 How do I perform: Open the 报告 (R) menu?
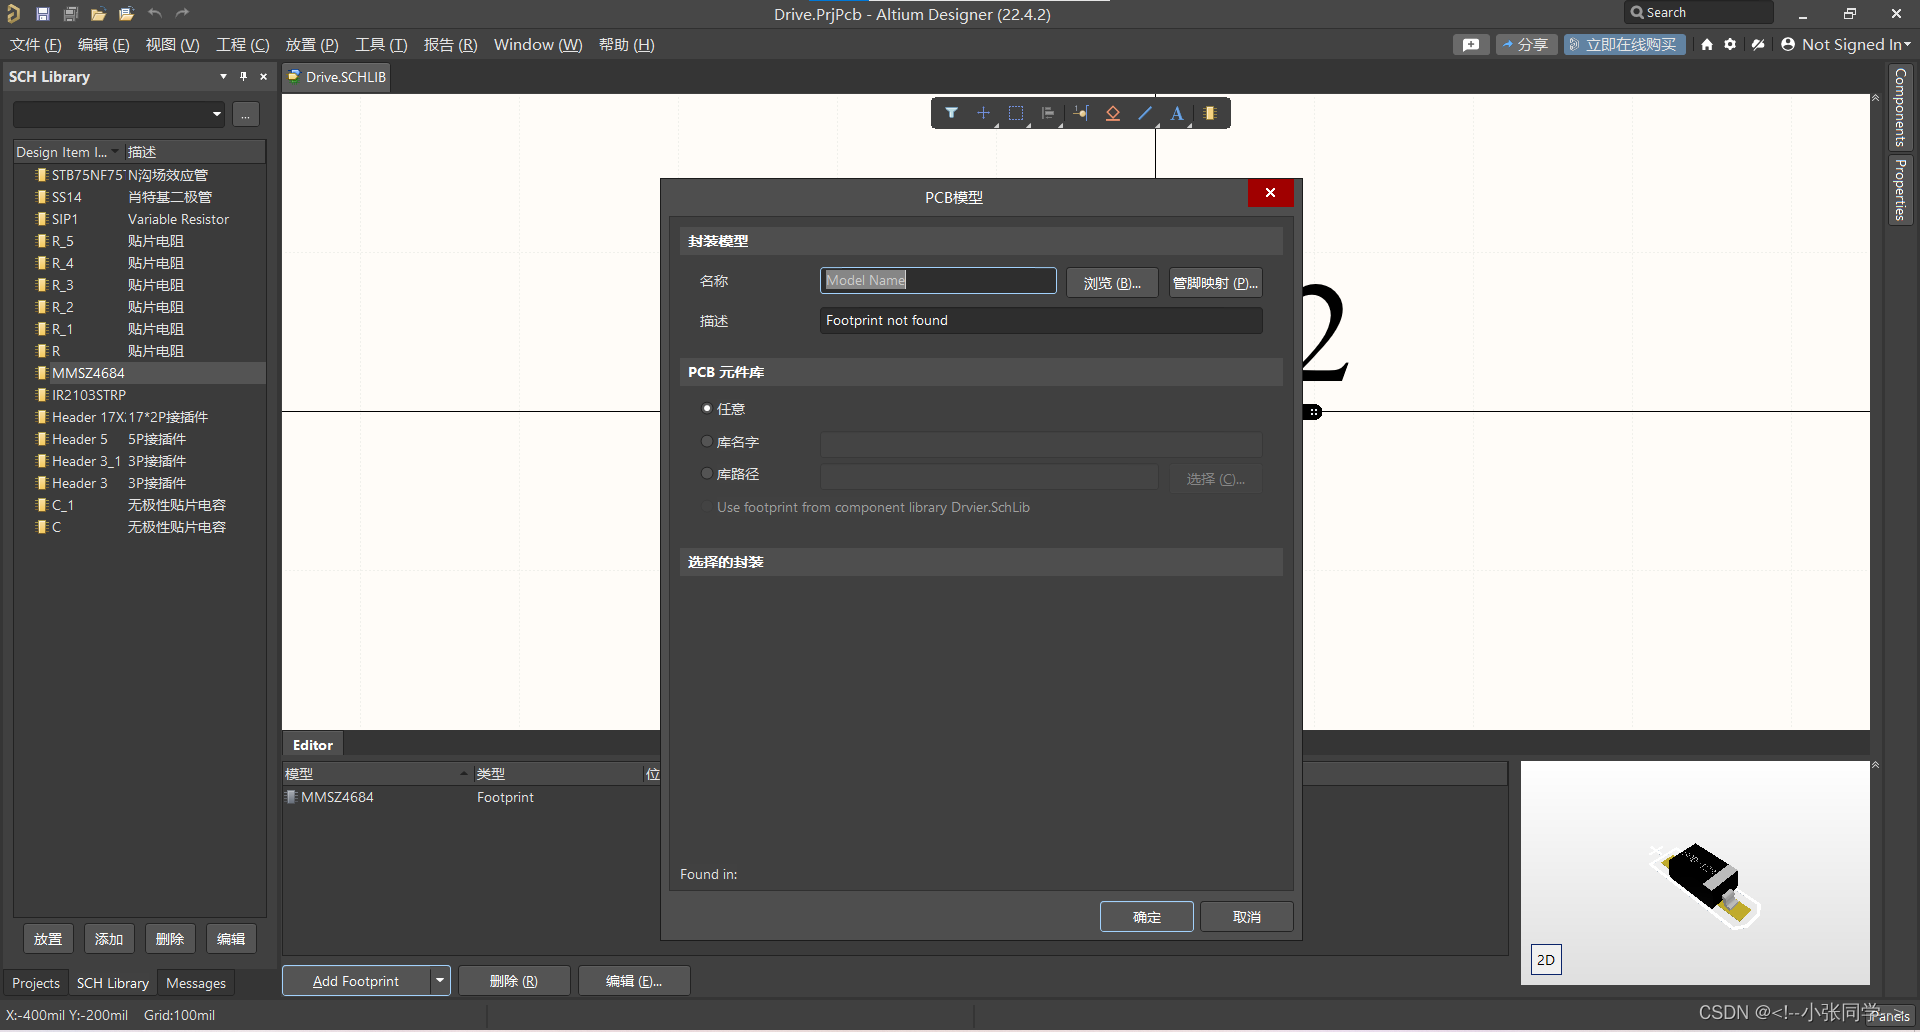click(x=450, y=45)
